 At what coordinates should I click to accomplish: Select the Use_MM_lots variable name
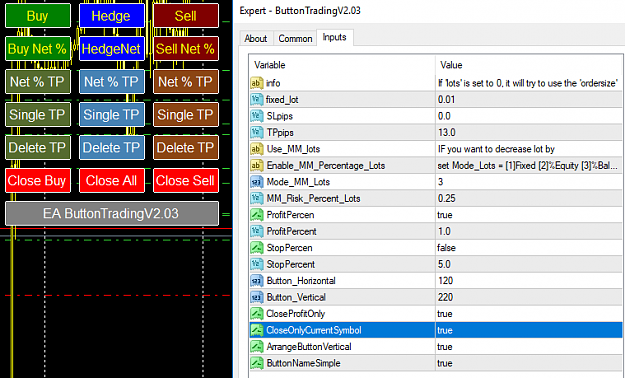(293, 149)
